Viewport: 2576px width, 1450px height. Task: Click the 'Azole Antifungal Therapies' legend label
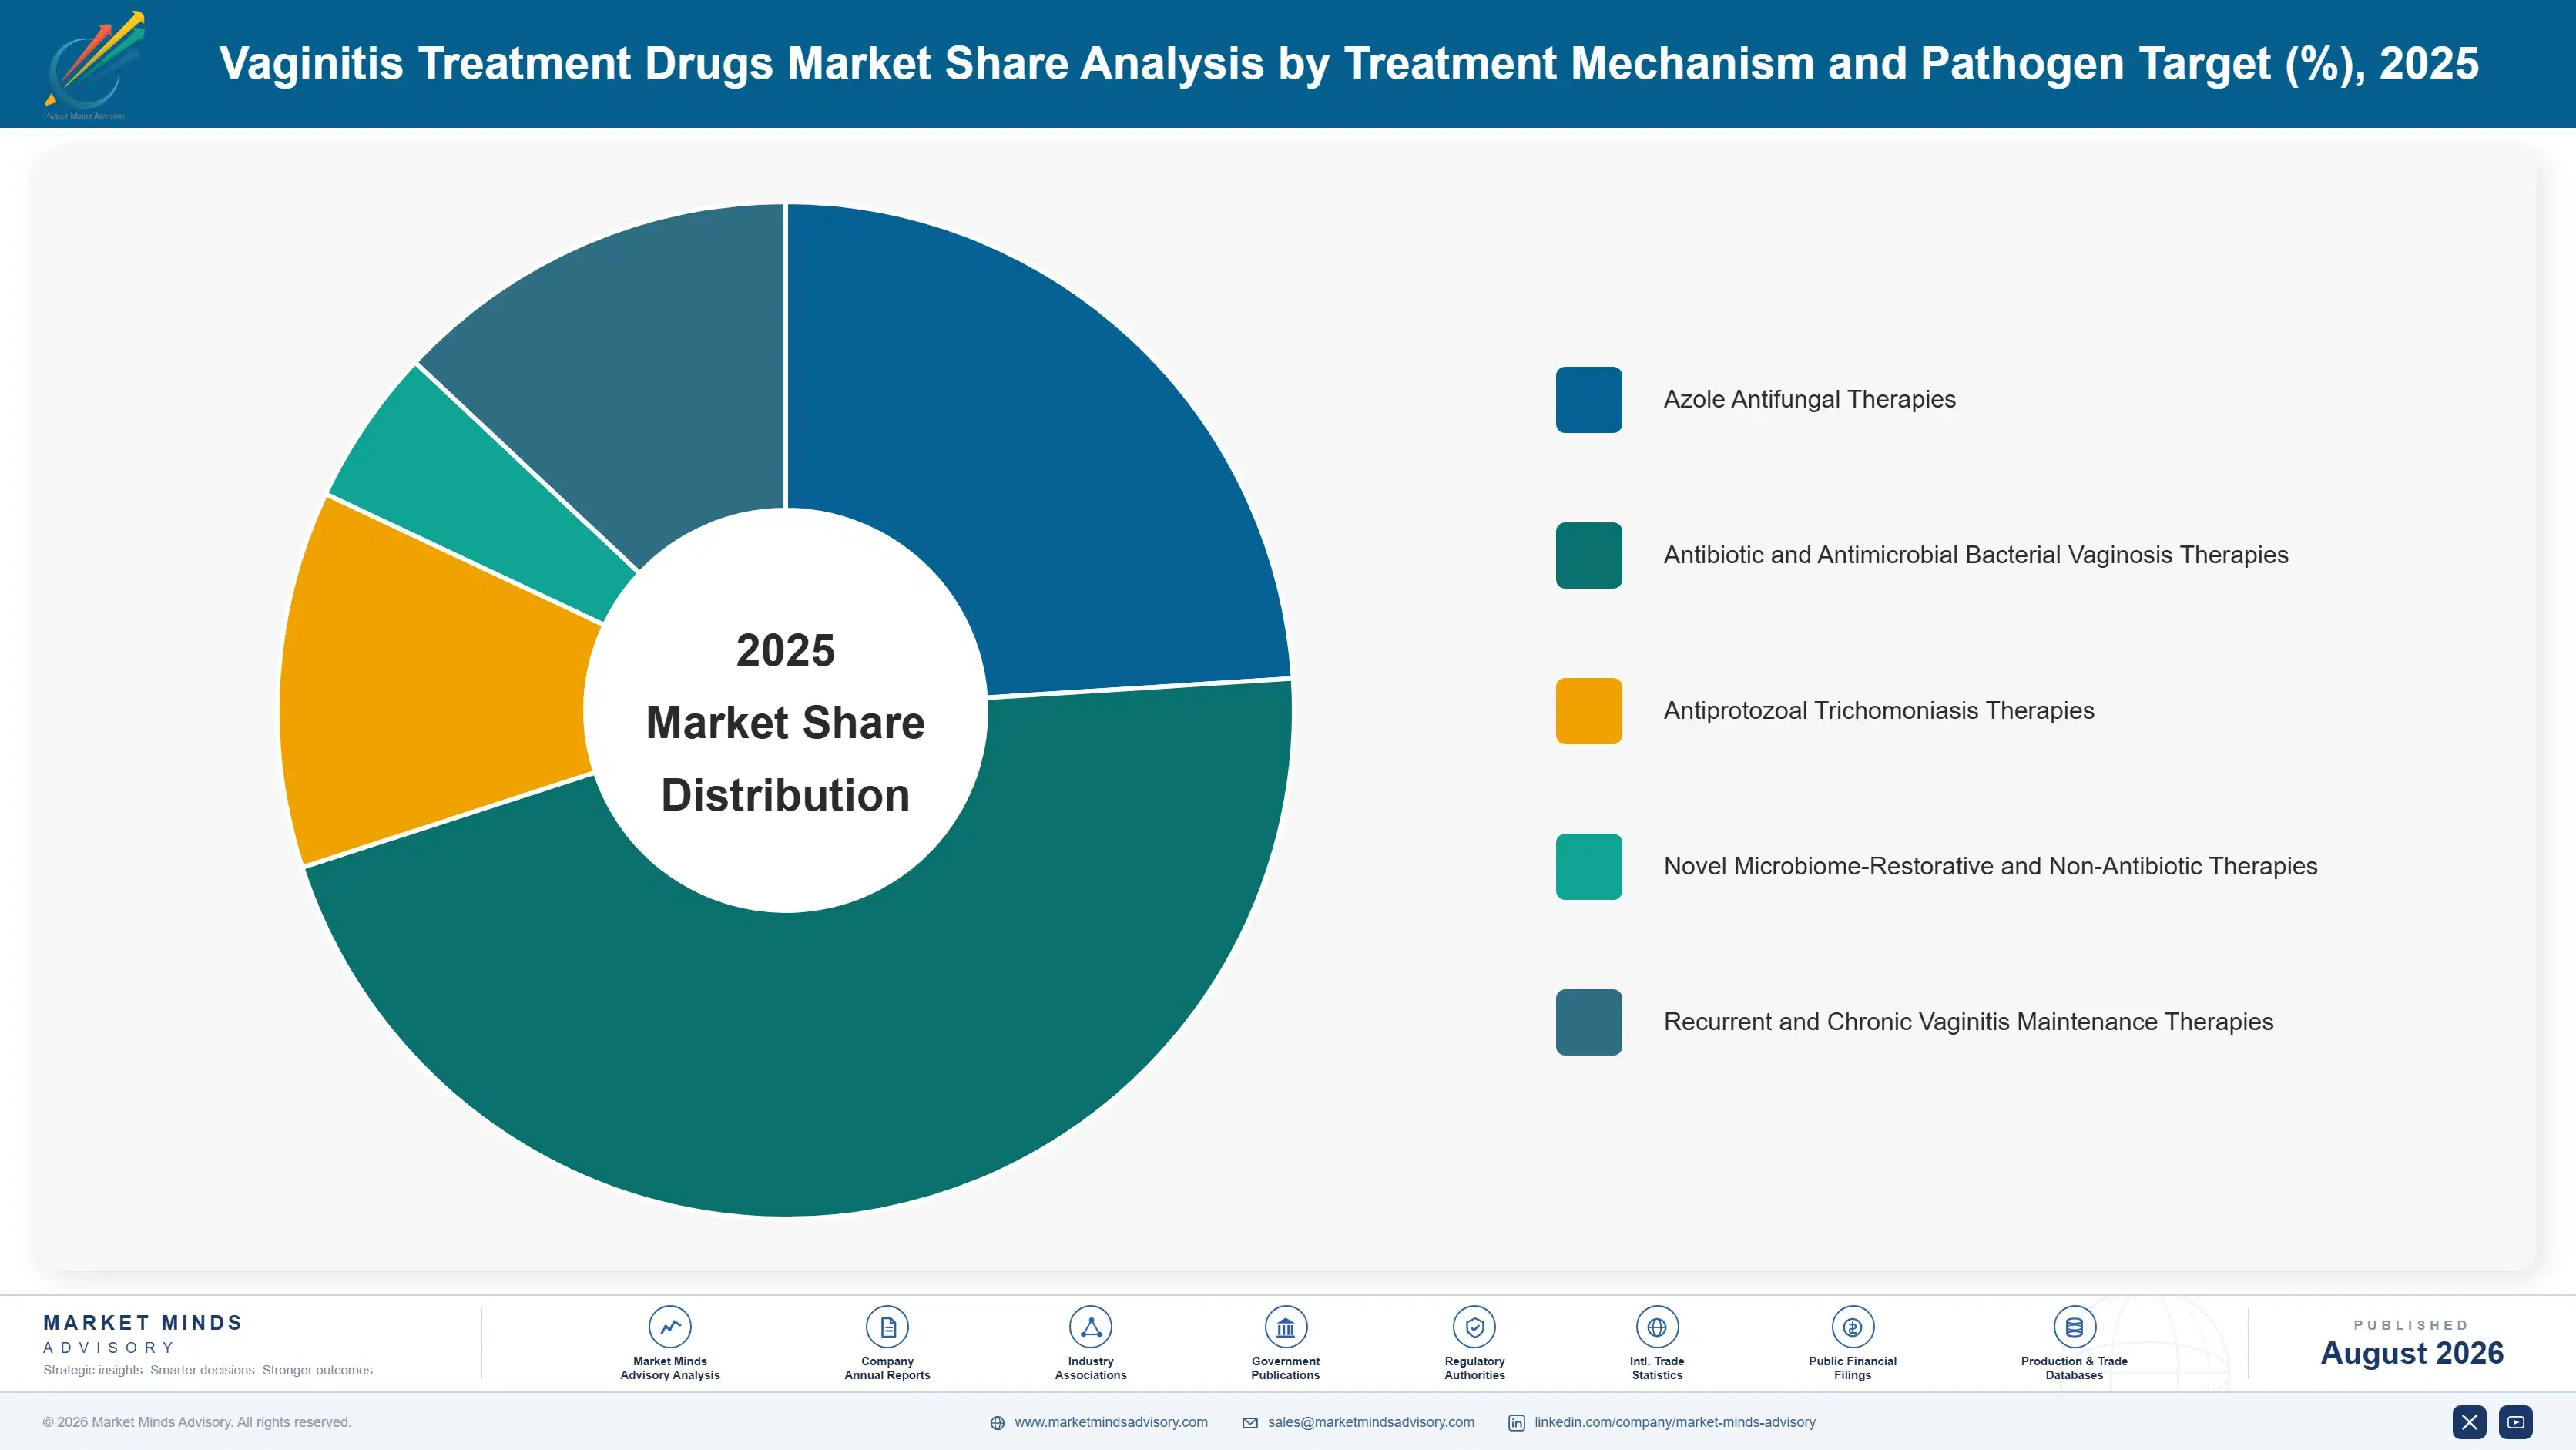(x=1809, y=399)
